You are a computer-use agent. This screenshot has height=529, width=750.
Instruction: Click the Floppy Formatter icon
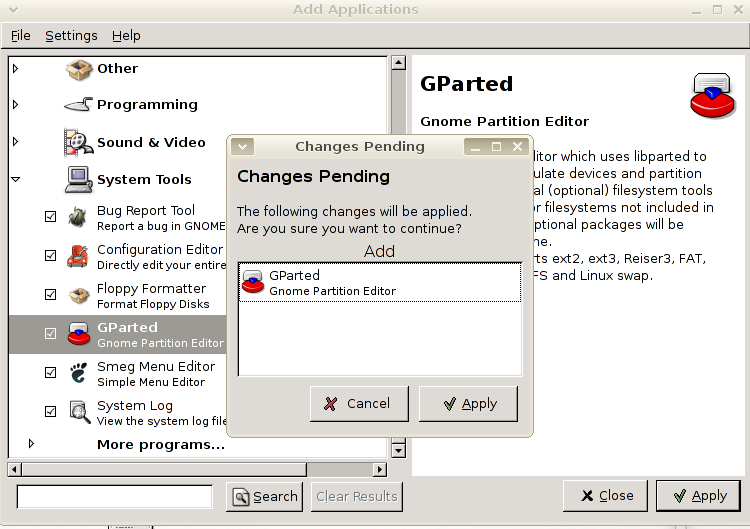(79, 295)
